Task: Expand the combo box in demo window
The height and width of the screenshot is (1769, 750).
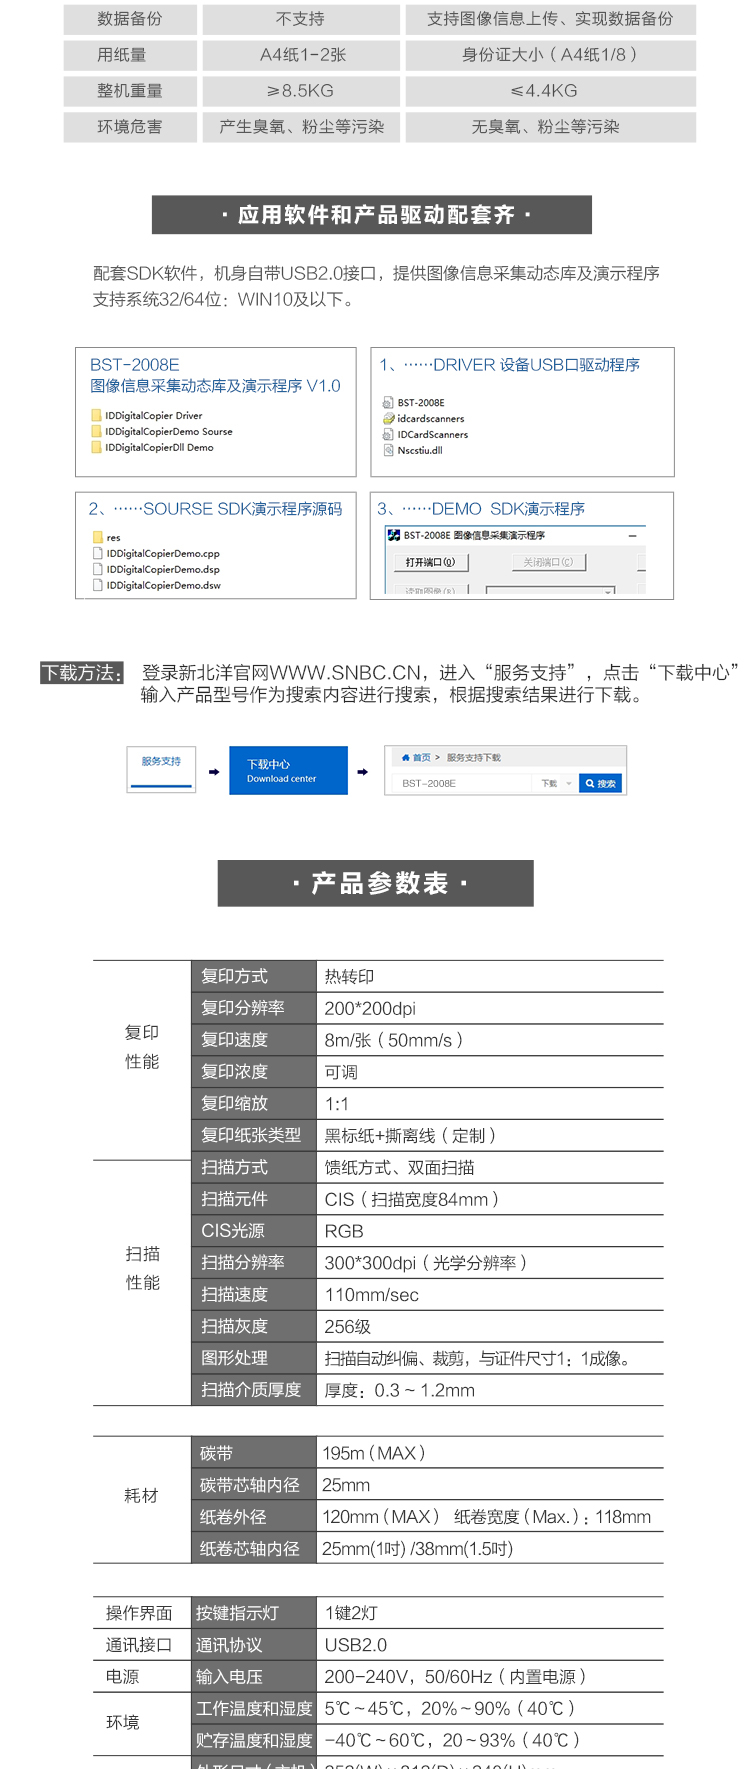Action: point(608,591)
